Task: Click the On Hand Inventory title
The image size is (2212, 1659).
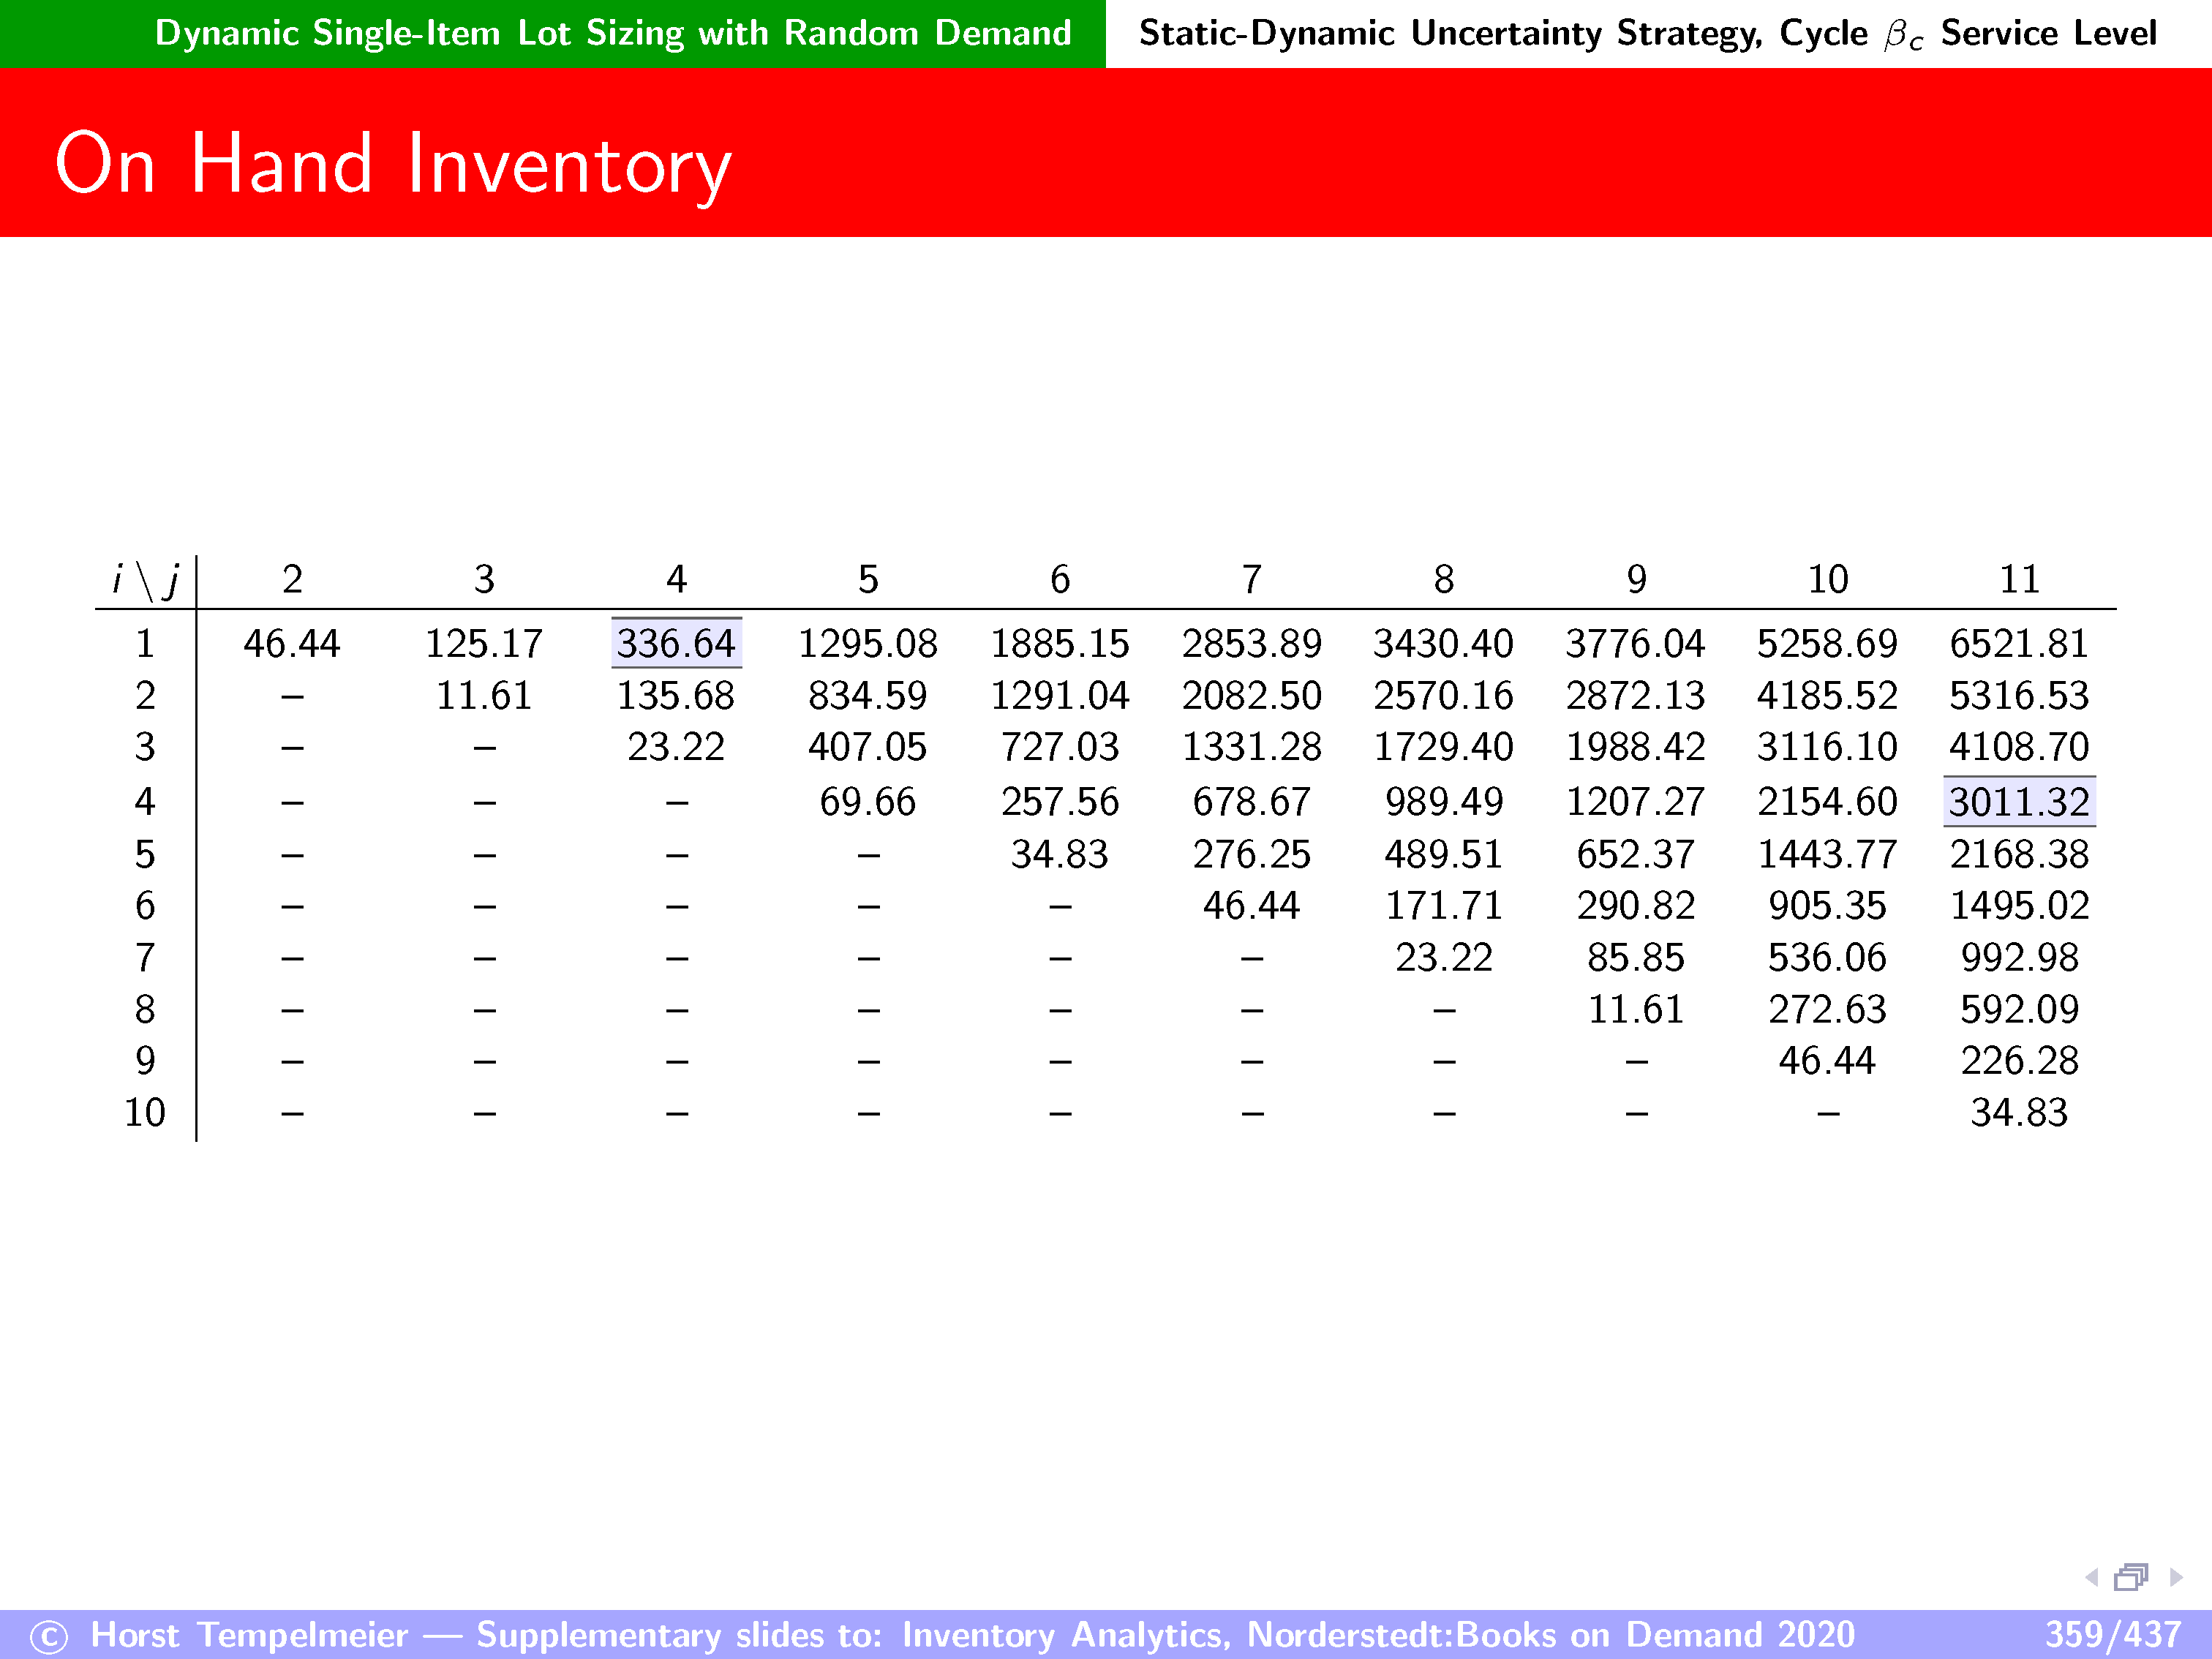Action: [x=393, y=163]
